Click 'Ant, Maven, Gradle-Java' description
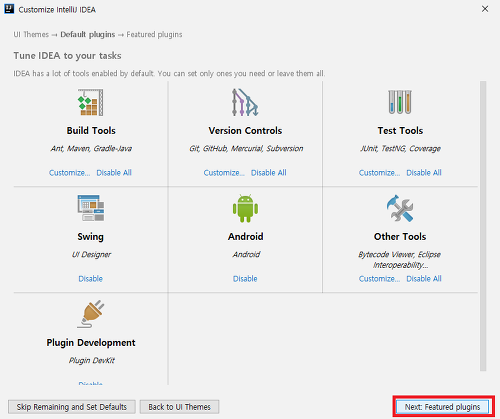Image resolution: width=500 pixels, height=419 pixels. click(x=91, y=148)
